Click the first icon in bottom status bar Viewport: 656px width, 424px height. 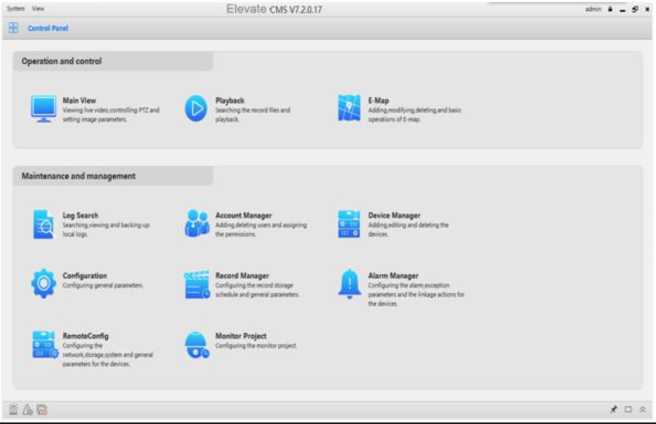[x=13, y=409]
